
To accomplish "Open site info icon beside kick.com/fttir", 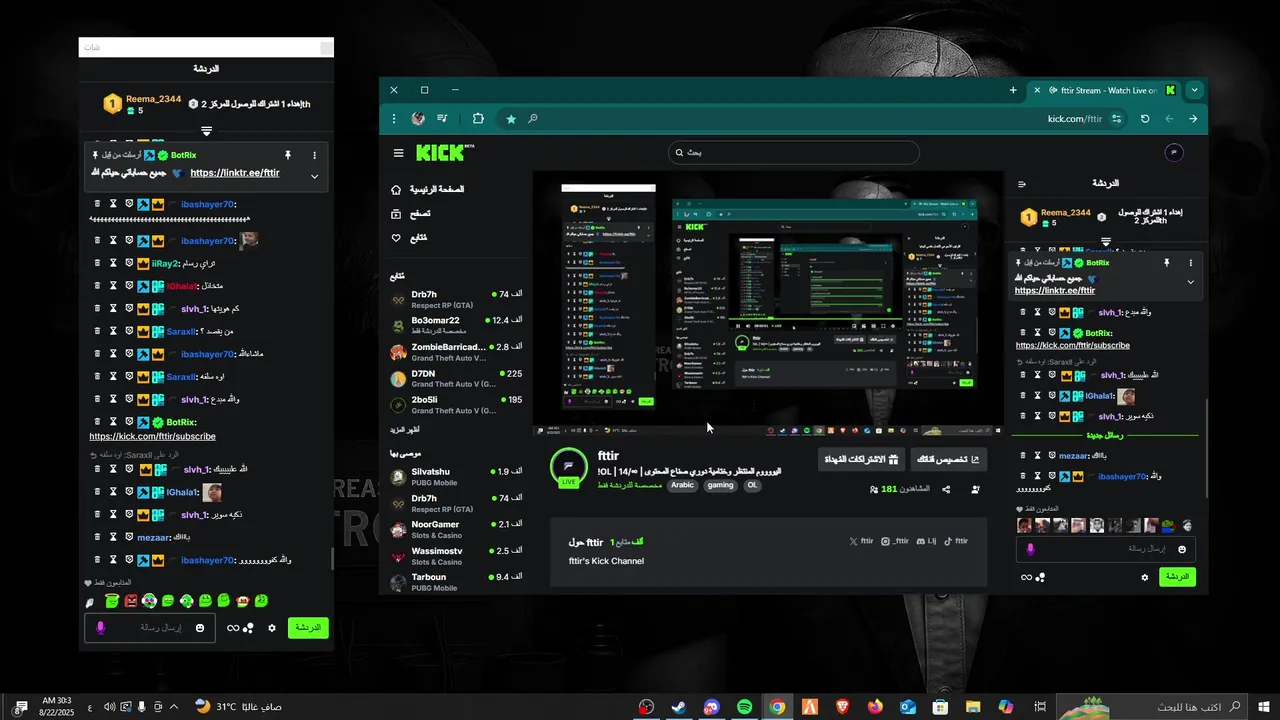I will (1117, 118).
